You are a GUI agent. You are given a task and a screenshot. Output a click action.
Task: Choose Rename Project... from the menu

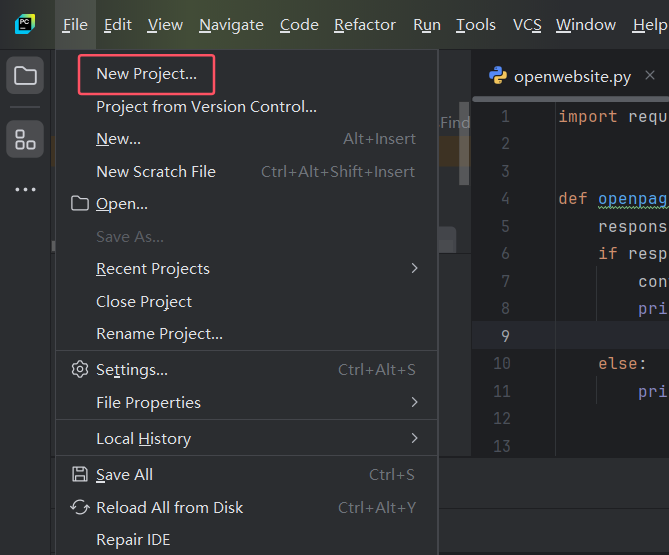click(x=159, y=334)
